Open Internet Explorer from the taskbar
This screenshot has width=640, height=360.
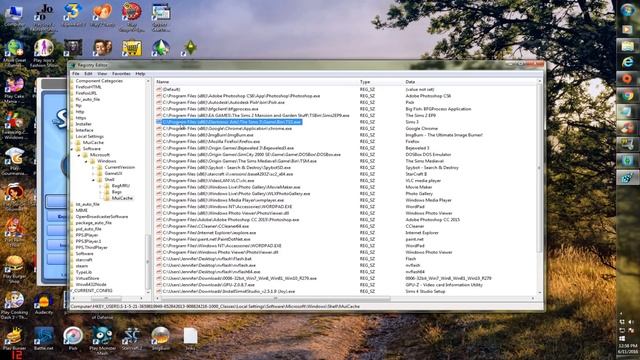pyautogui.click(x=627, y=62)
